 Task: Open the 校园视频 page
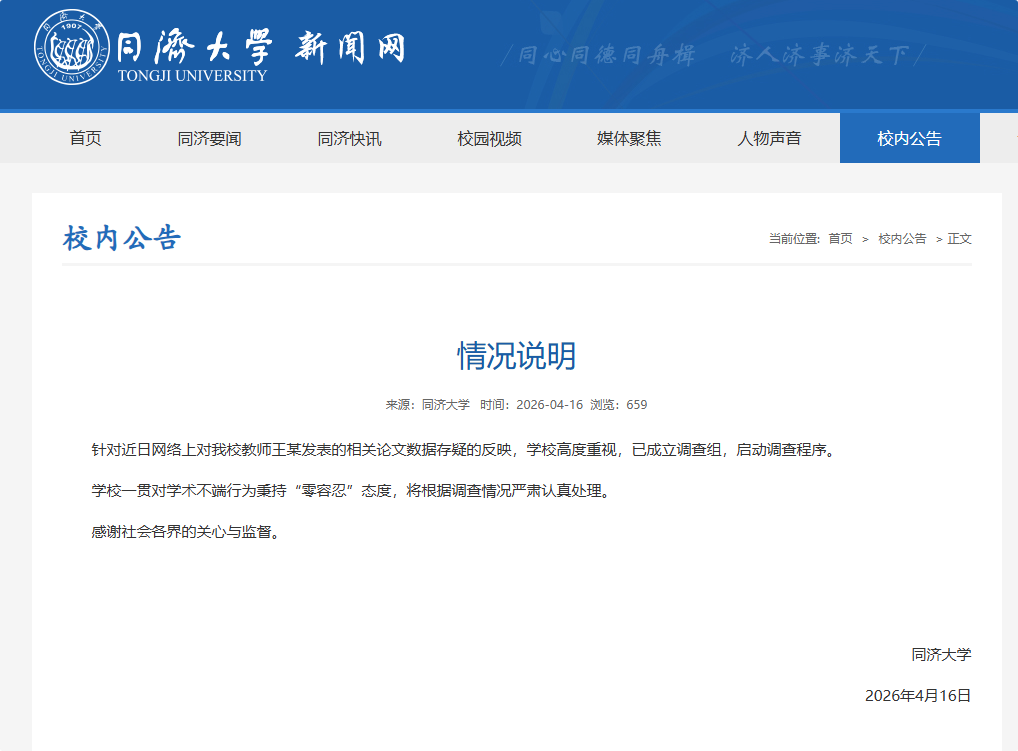[487, 138]
